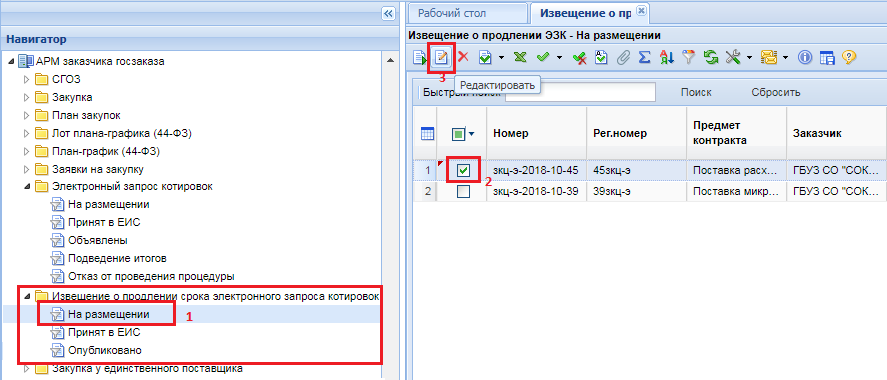Toggle the select-all checkbox in table header
The height and width of the screenshot is (380, 887).
[x=459, y=134]
